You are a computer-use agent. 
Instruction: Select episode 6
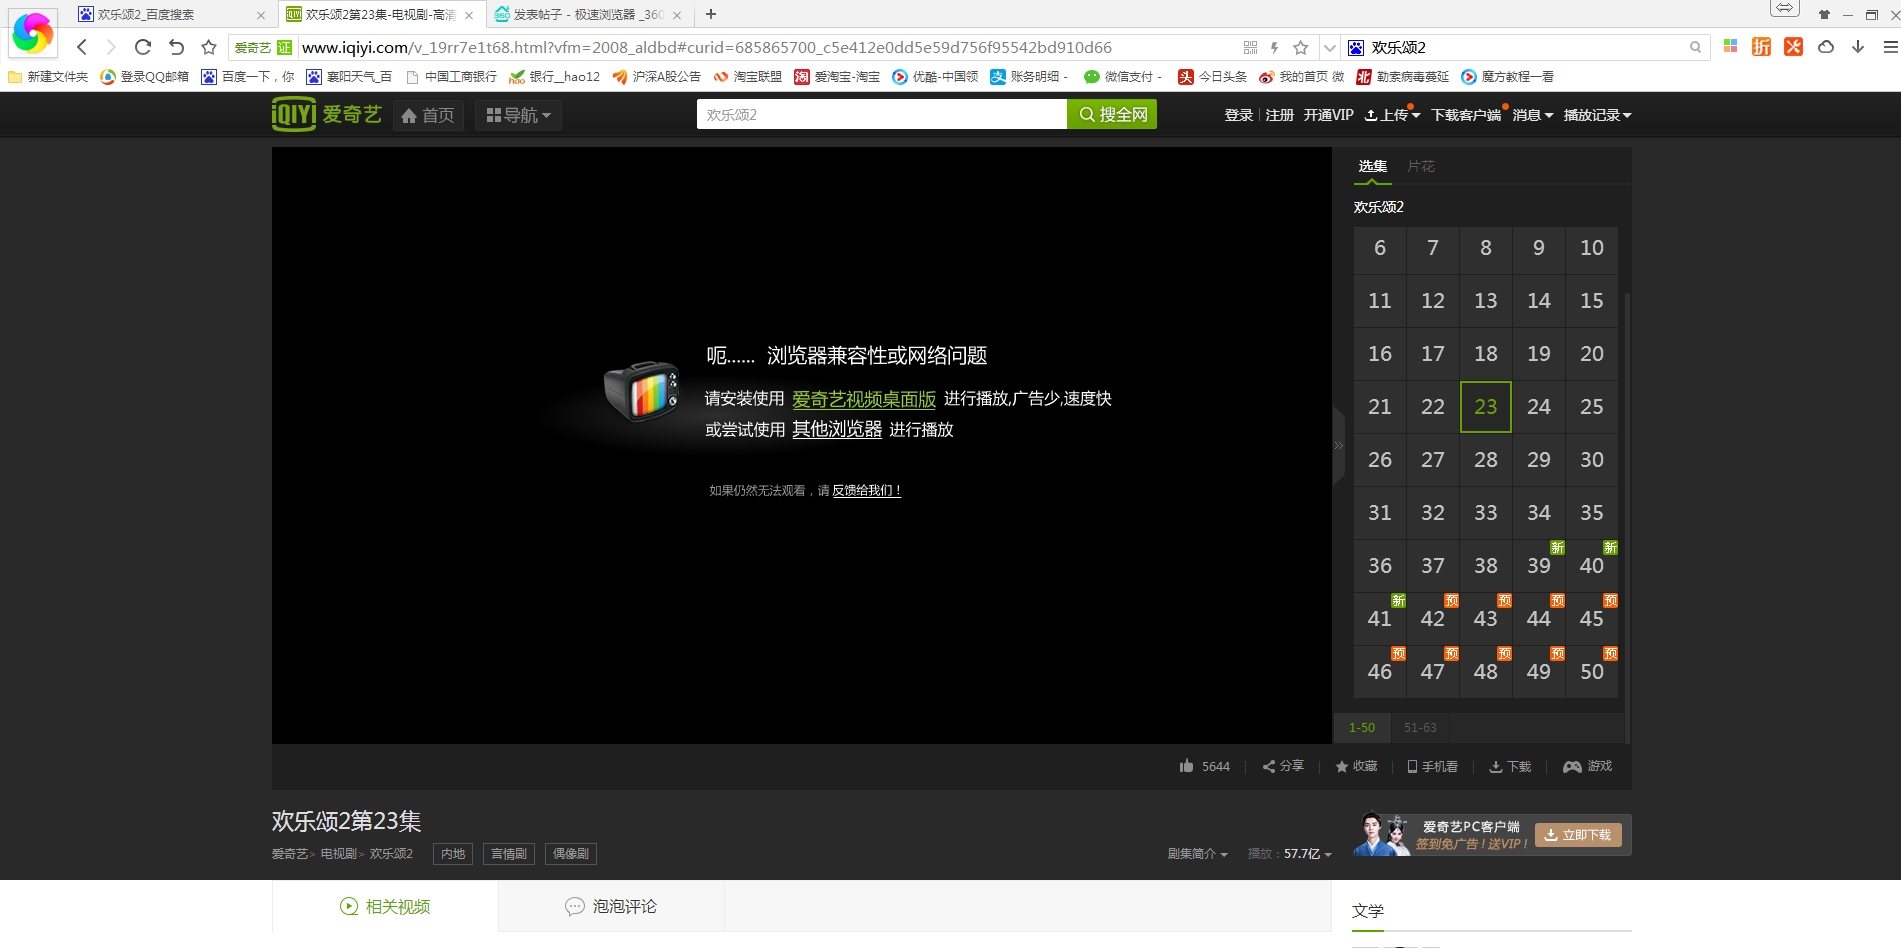point(1380,248)
